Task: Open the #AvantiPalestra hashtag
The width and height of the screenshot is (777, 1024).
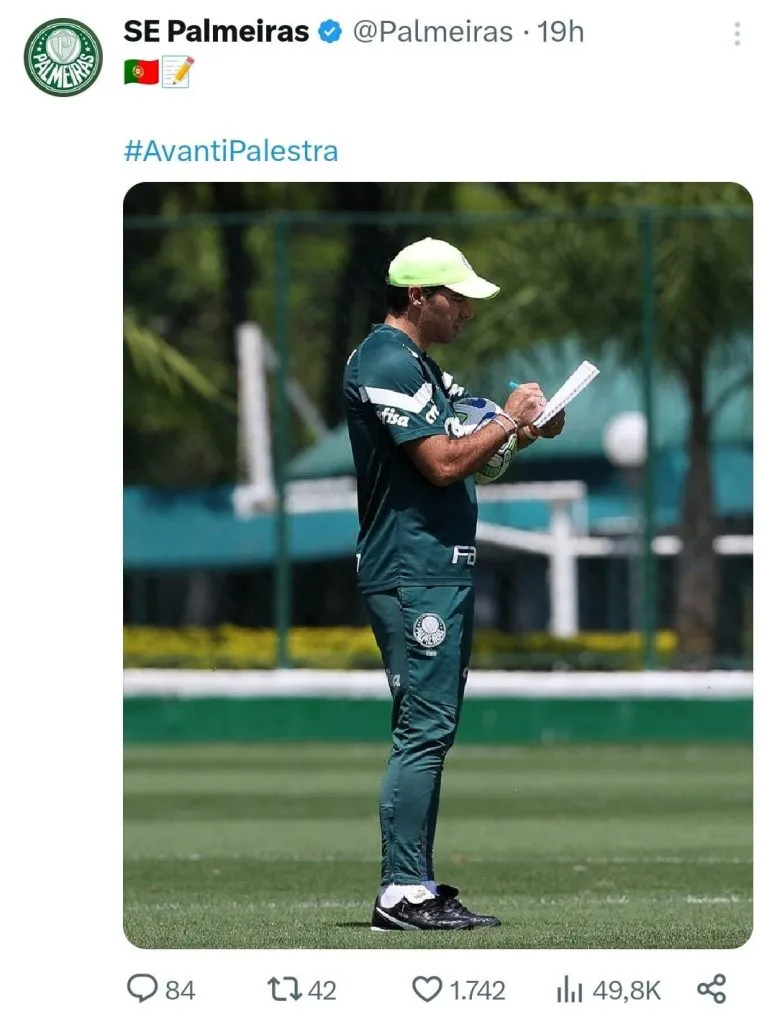Action: click(x=231, y=151)
